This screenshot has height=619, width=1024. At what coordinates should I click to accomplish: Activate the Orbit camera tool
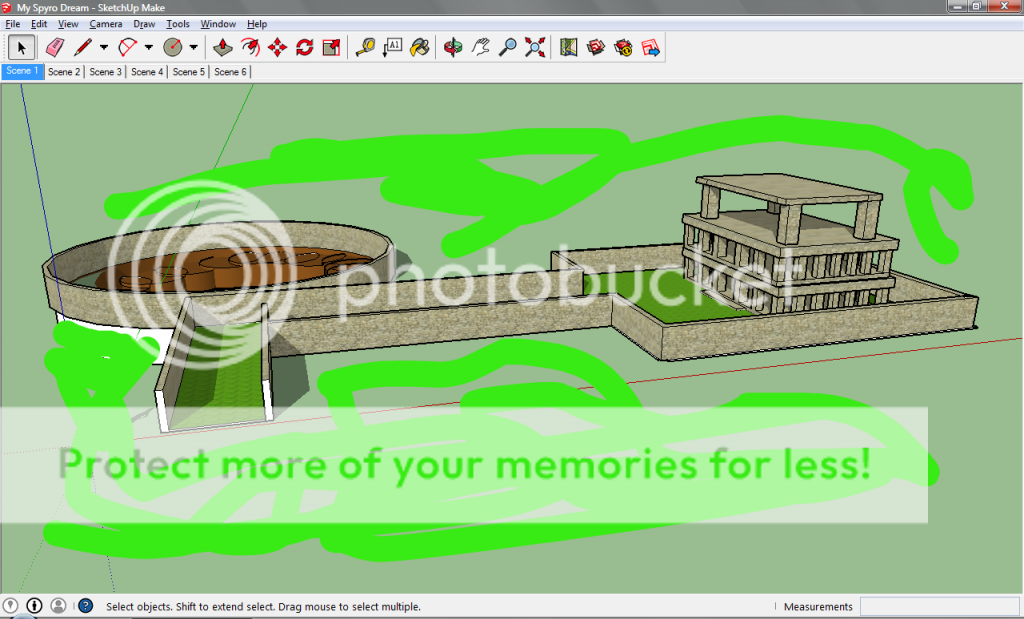point(453,47)
